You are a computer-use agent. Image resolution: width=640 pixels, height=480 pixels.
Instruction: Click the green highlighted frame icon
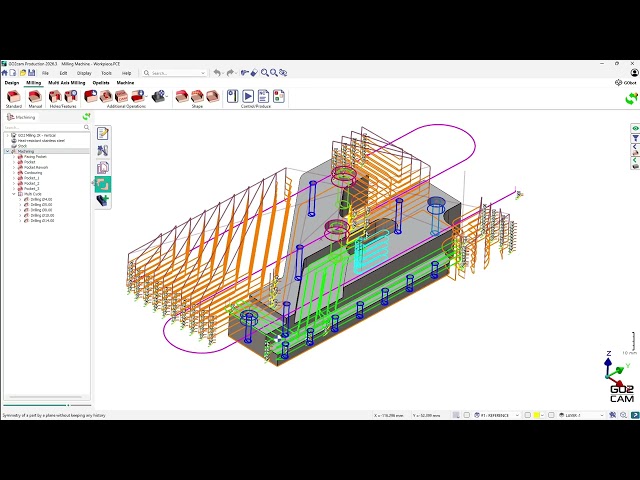tap(102, 184)
